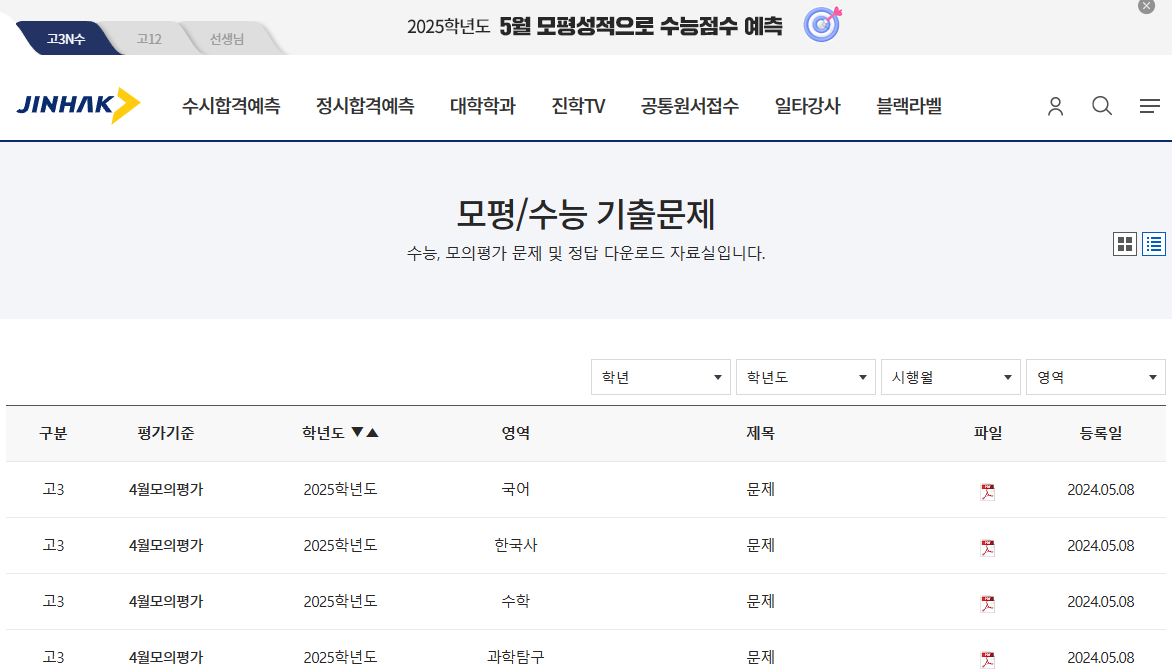Open the search magnifier icon

[x=1102, y=105]
